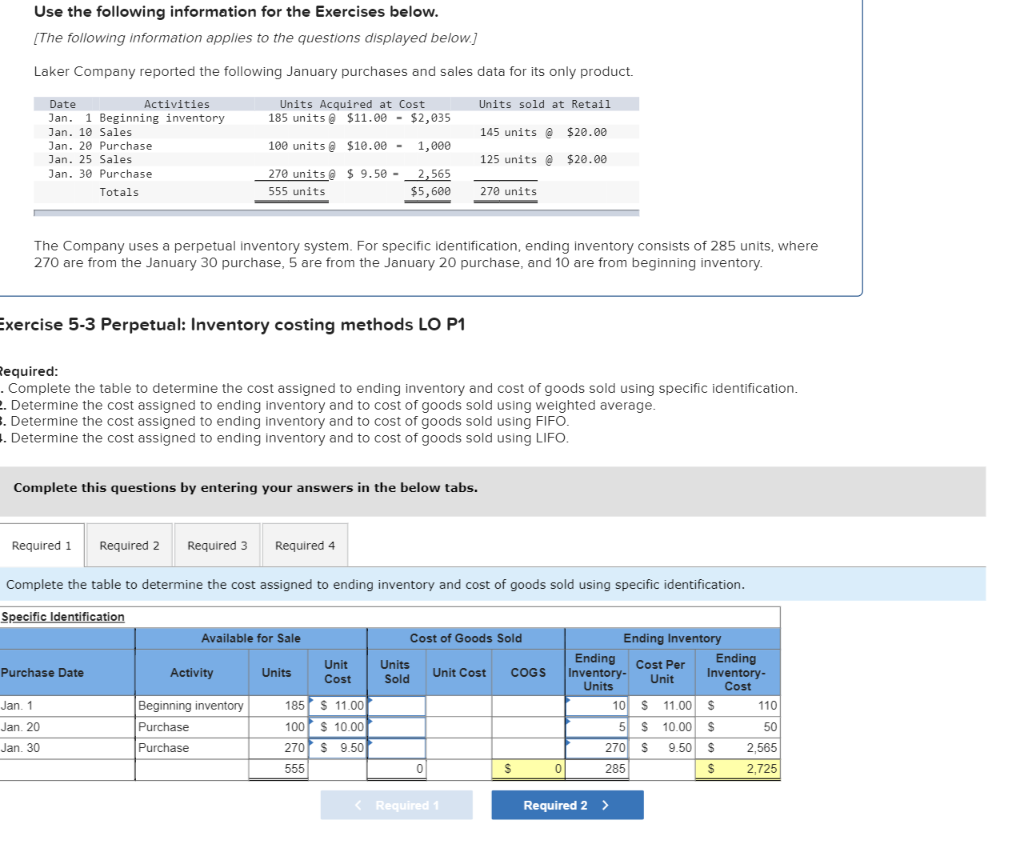Image resolution: width=1024 pixels, height=856 pixels.
Task: Click the blue 'Required 2 >' navigation button
Action: [x=567, y=804]
